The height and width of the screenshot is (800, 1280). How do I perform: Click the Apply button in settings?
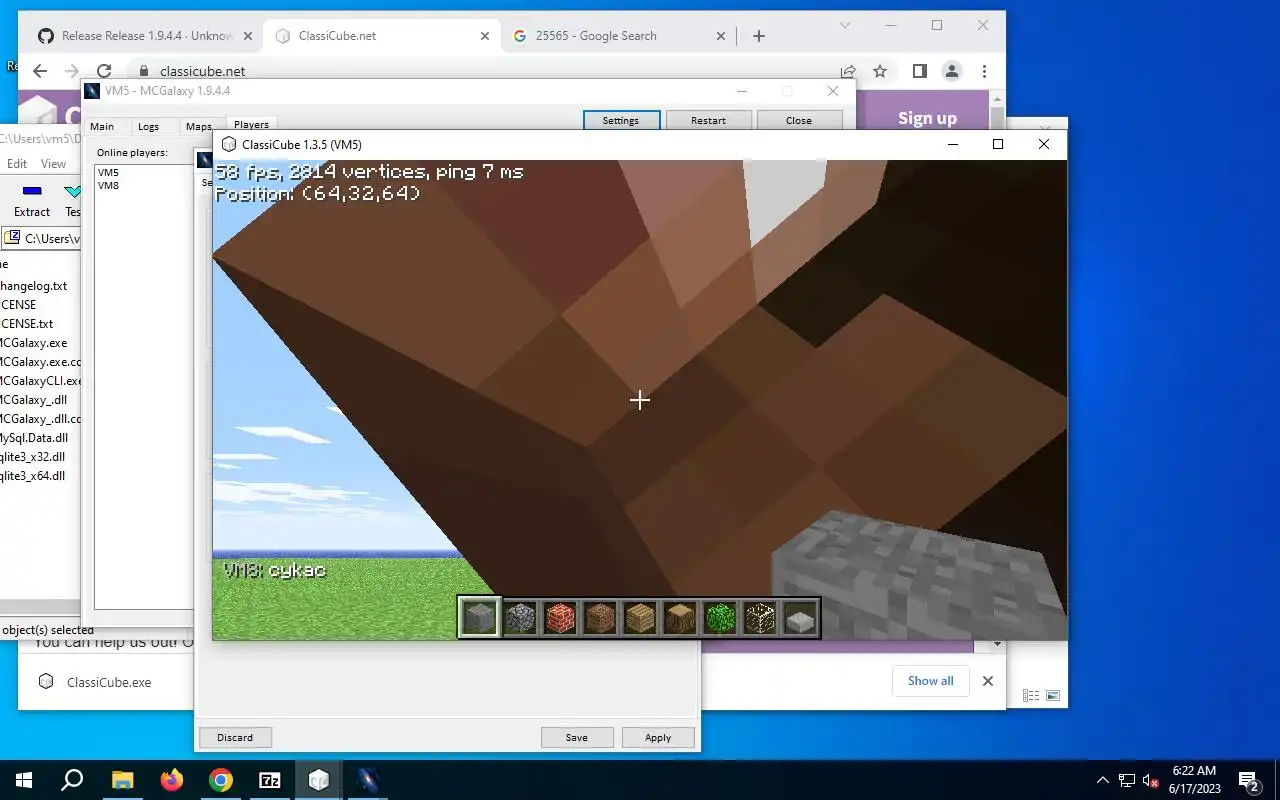pos(658,737)
